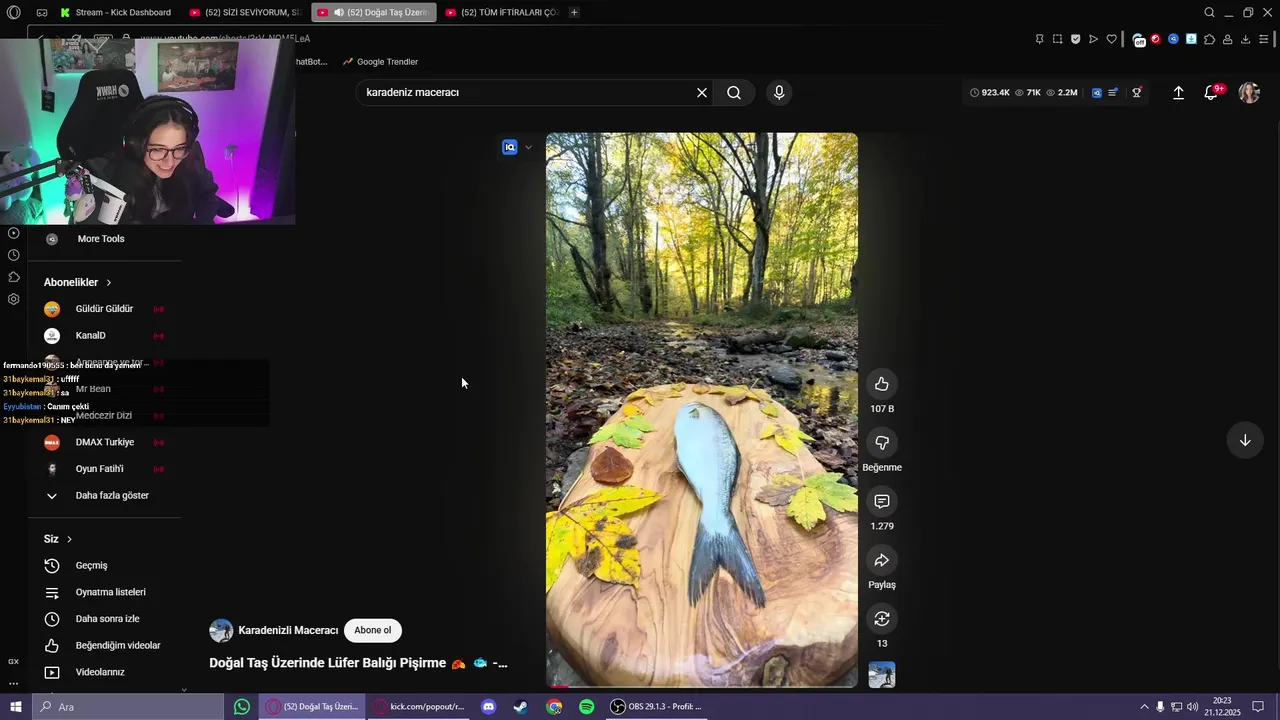Image resolution: width=1280 pixels, height=720 pixels.
Task: Open Opera easy setup sliders icon
Action: pyautogui.click(x=1264, y=39)
